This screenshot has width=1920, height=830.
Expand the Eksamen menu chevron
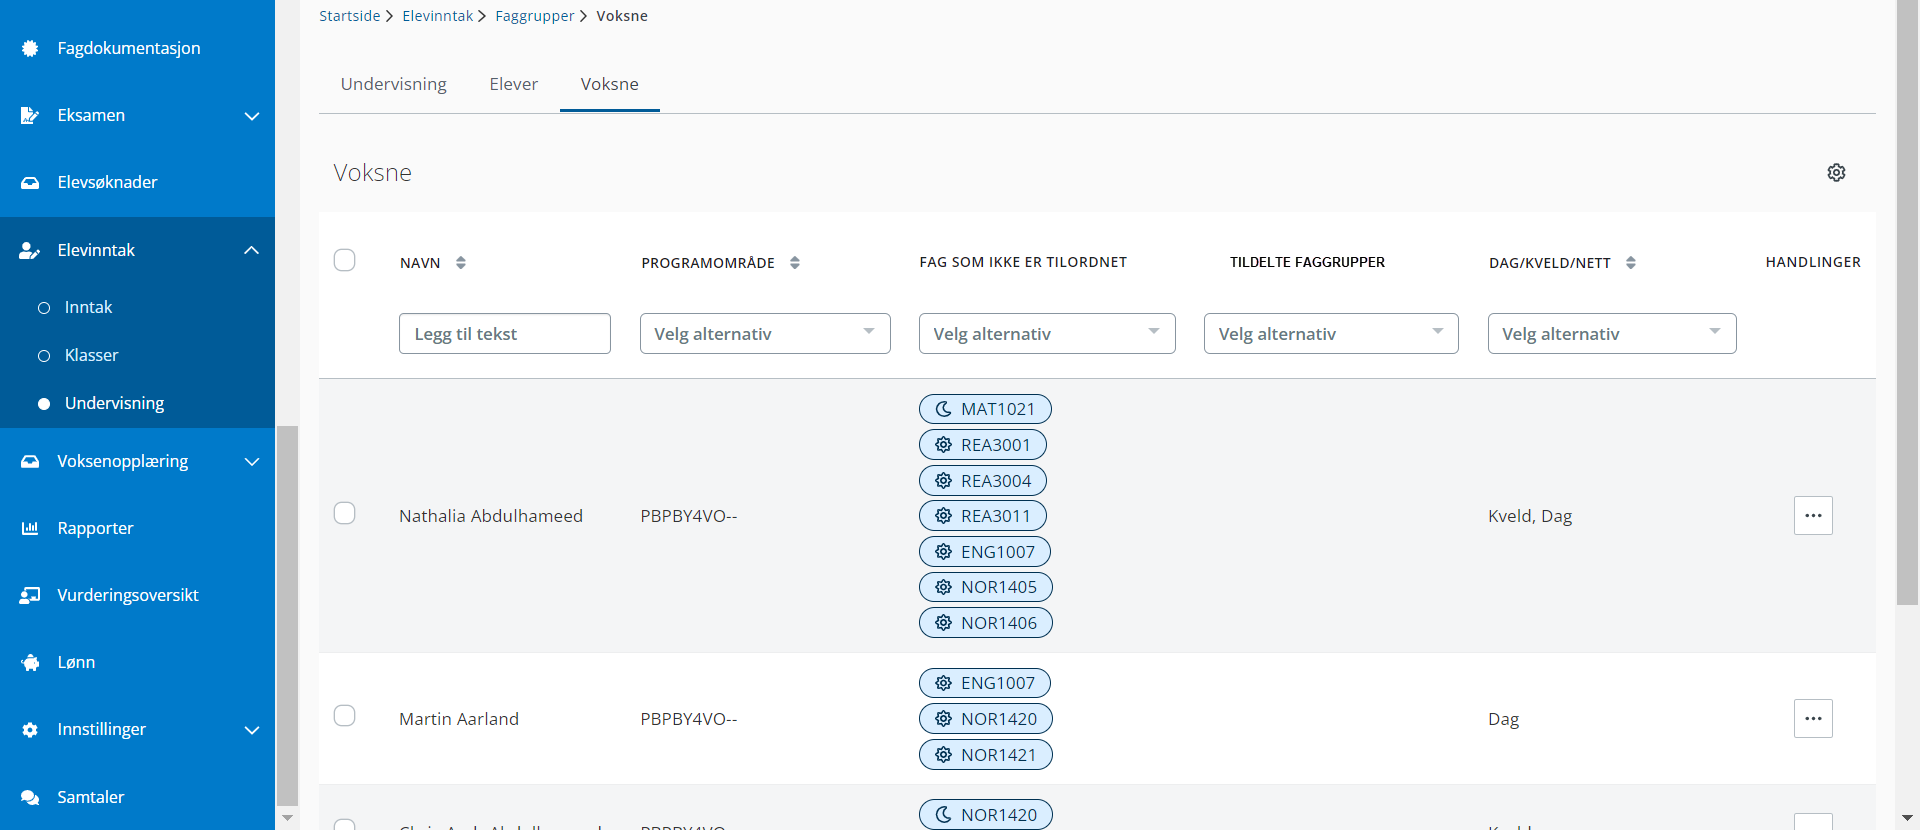click(252, 116)
